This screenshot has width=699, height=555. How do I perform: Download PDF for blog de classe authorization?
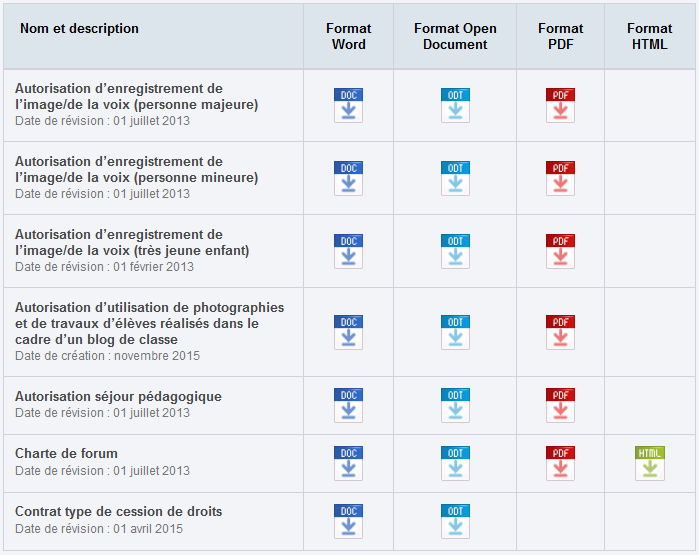(560, 332)
